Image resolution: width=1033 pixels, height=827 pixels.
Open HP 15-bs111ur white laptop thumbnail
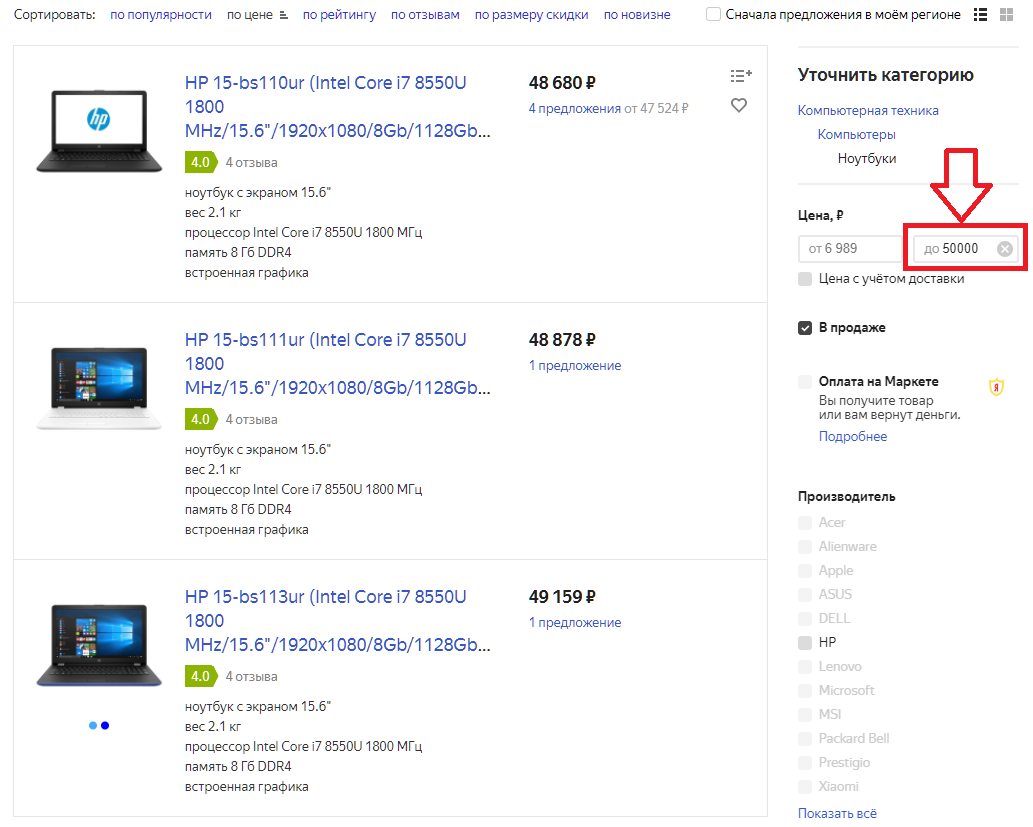coord(99,388)
